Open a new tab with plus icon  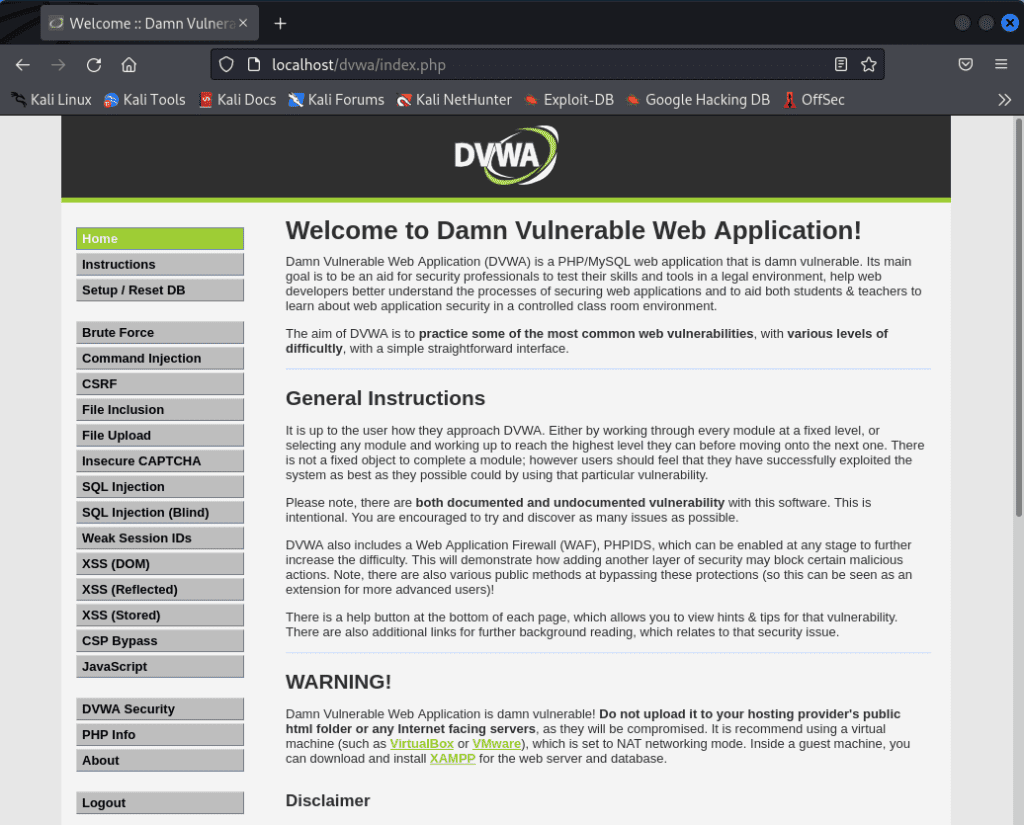pos(280,24)
